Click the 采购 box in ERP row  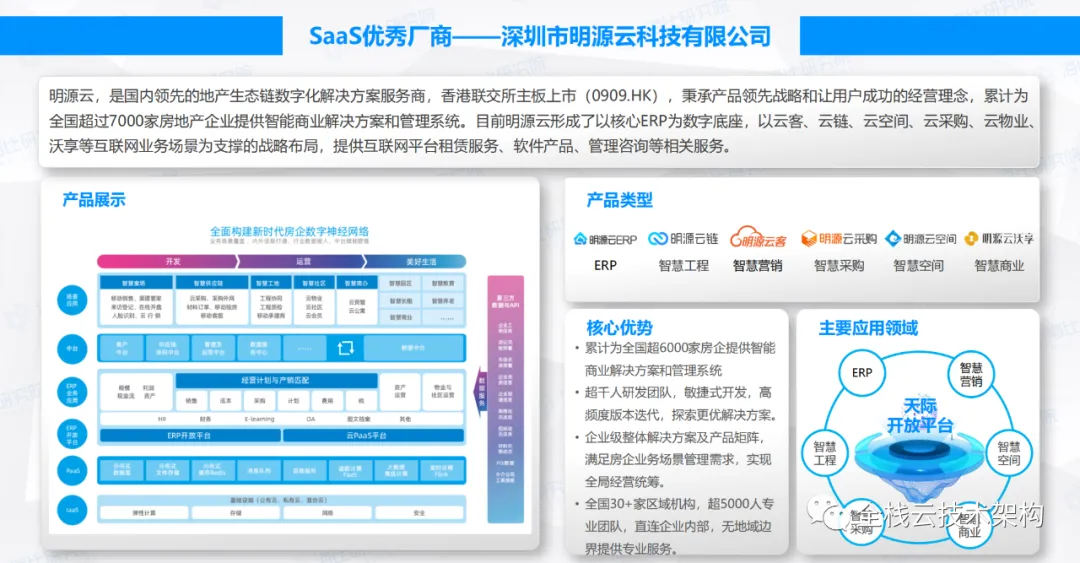(259, 400)
